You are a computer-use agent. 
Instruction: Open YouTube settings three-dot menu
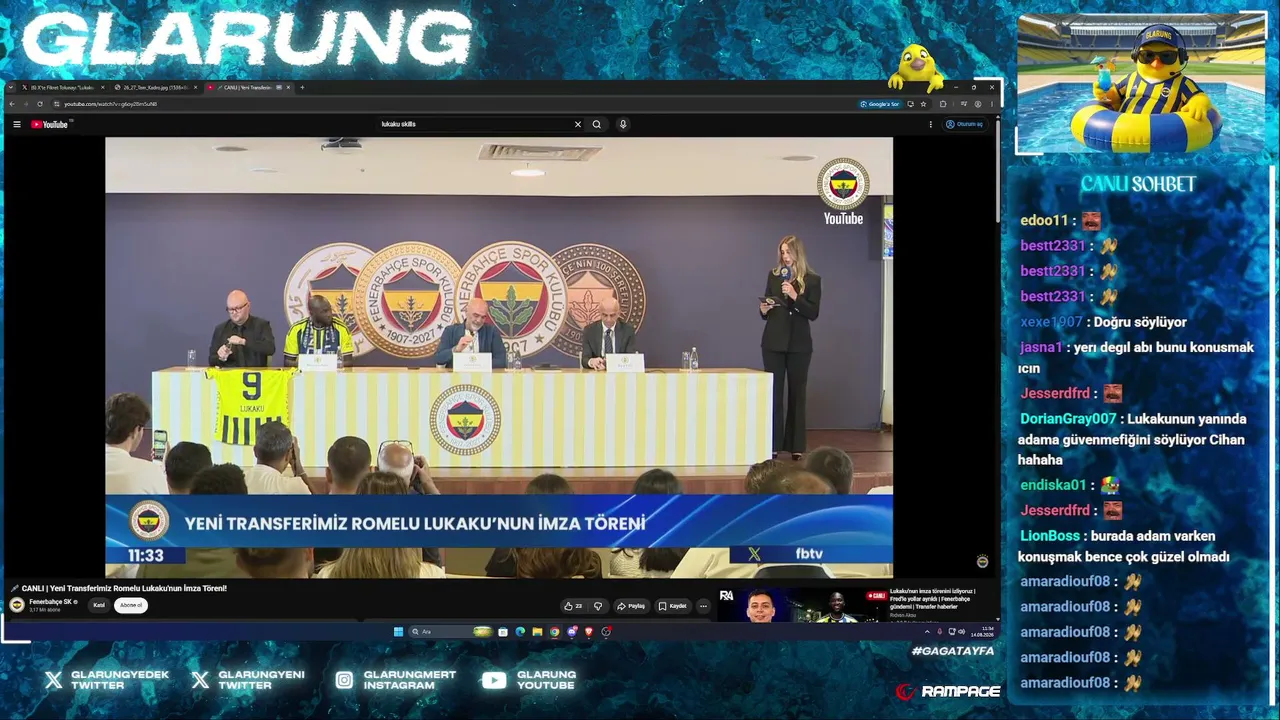click(x=931, y=124)
